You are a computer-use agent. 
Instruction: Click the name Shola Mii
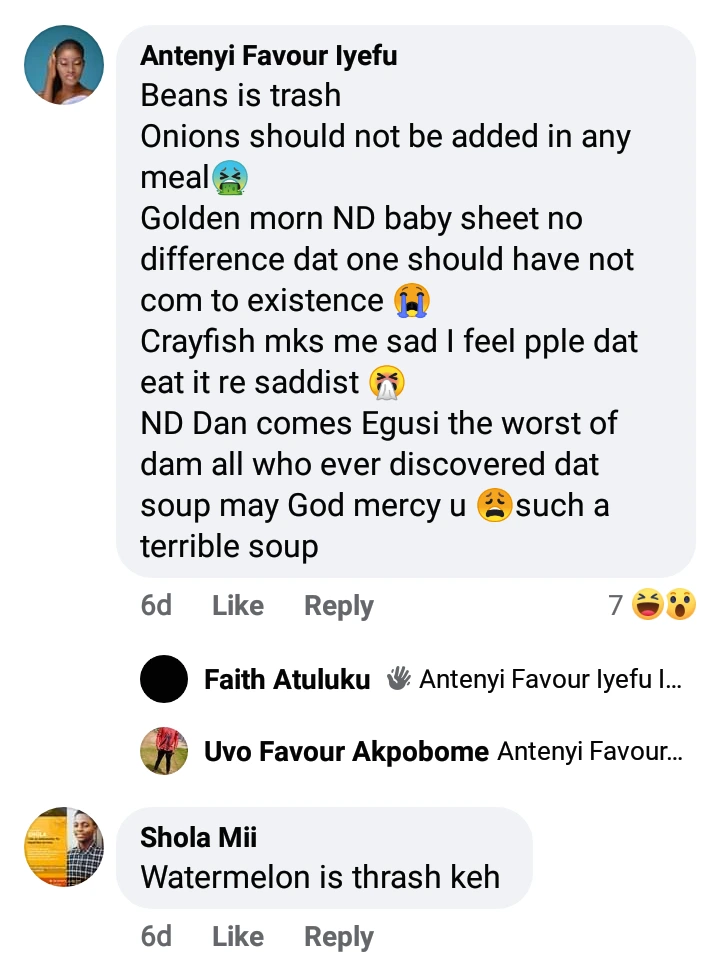(x=199, y=837)
